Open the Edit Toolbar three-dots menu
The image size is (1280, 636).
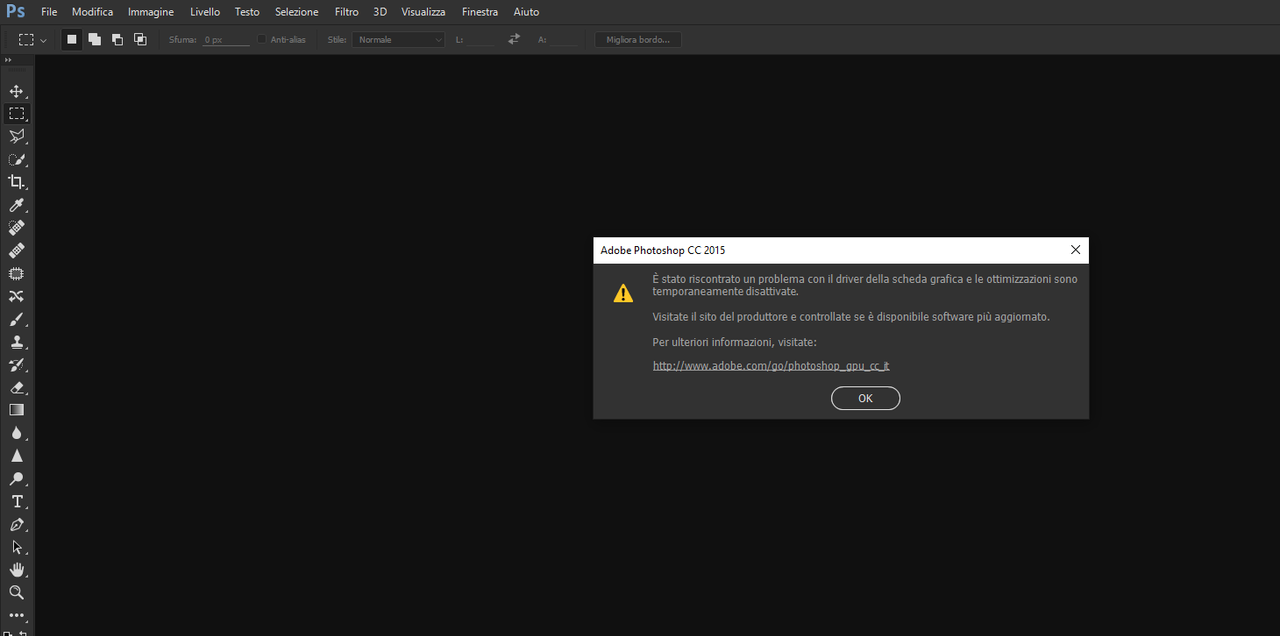tap(16, 615)
